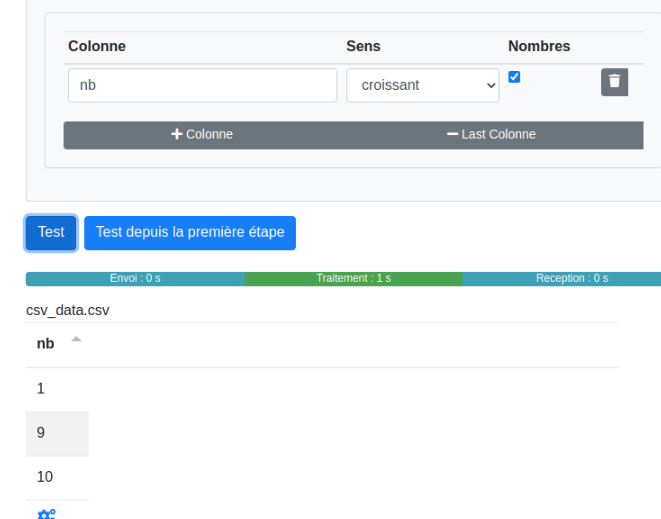
Task: Click the Sens column header label
Action: [363, 46]
